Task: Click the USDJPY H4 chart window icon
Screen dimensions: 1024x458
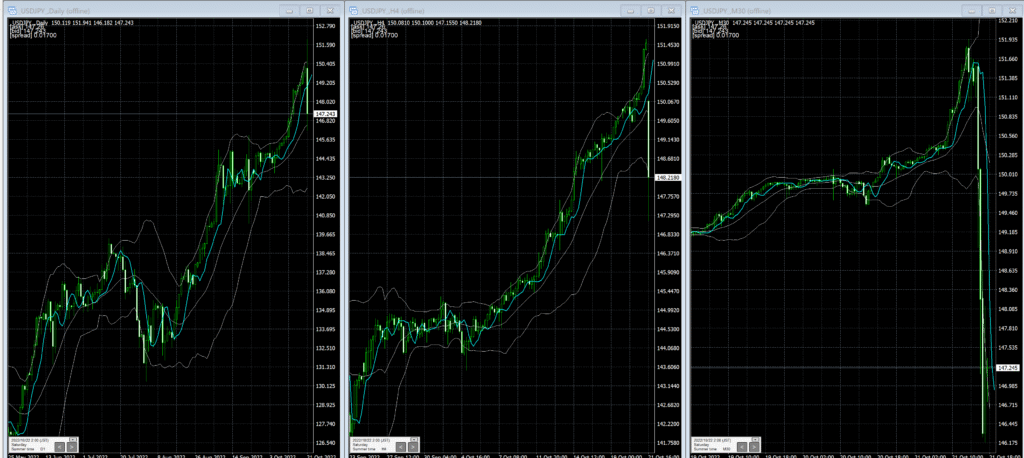Action: click(x=354, y=10)
